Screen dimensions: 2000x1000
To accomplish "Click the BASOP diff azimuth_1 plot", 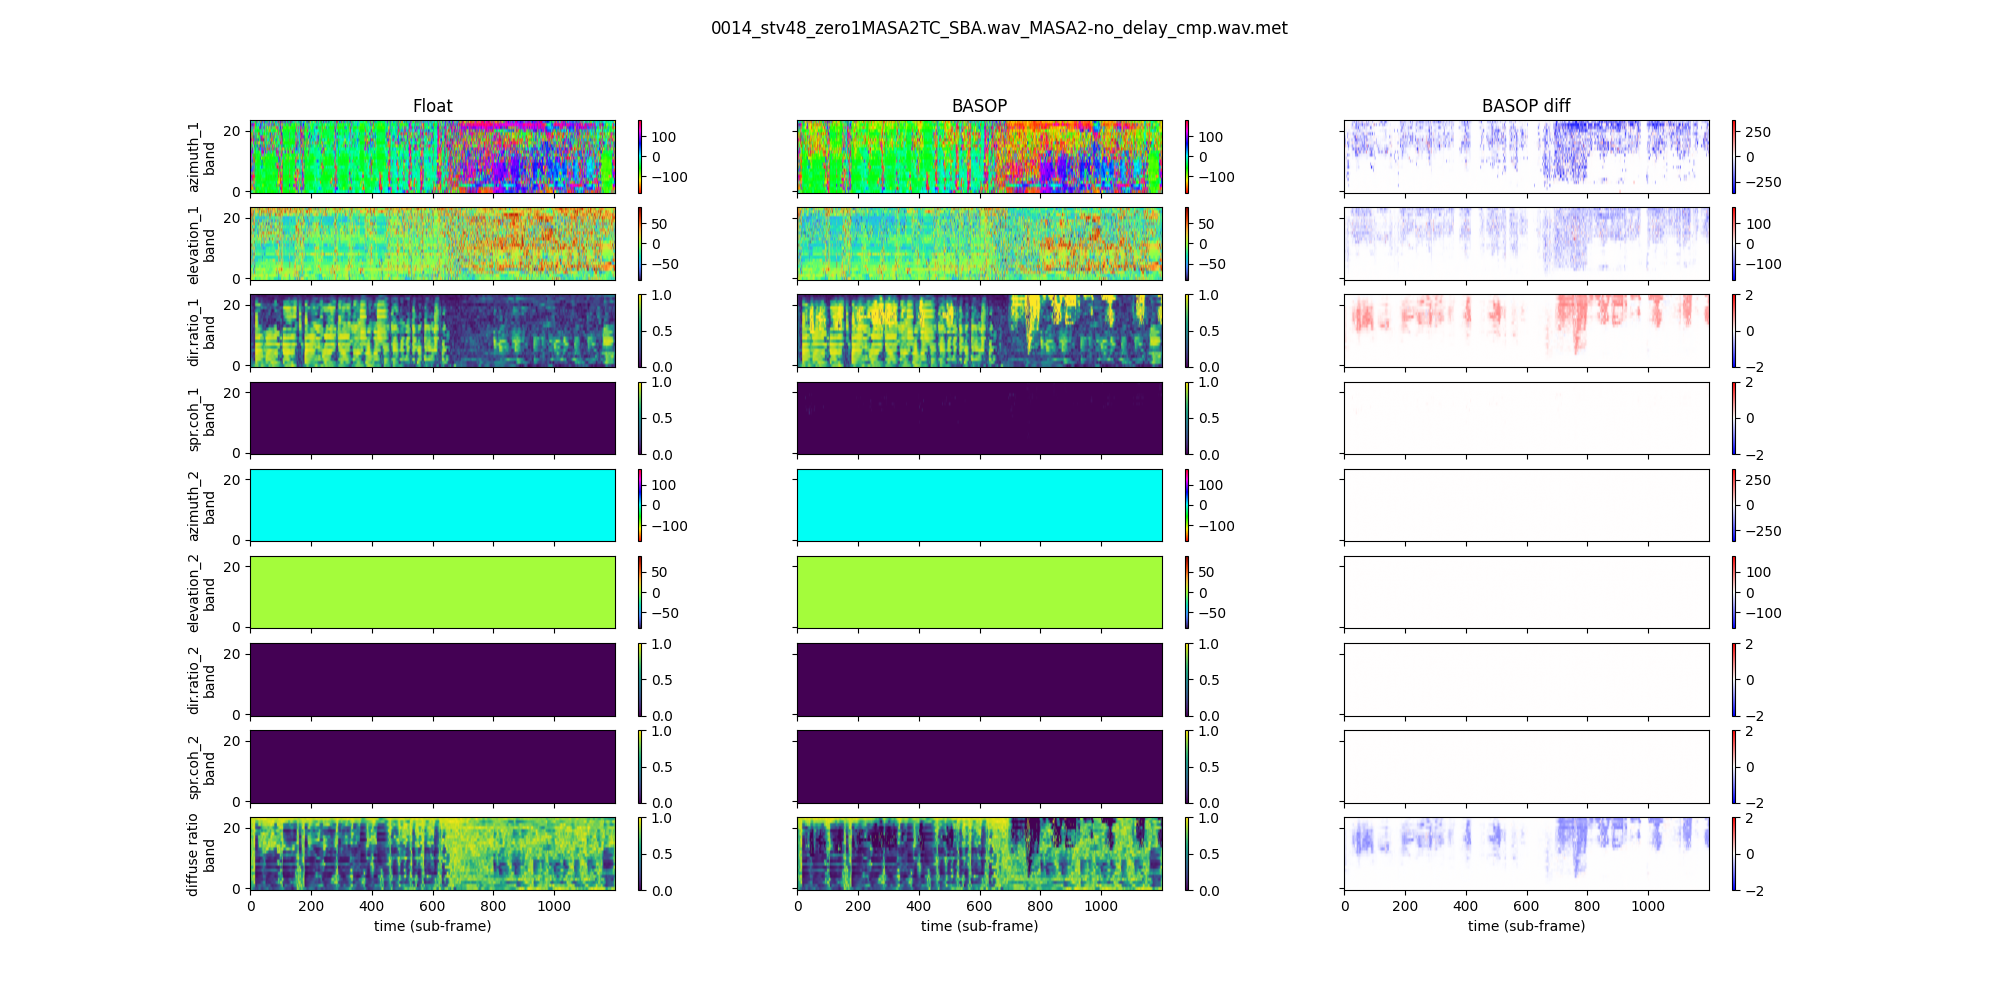I will 1526,157.
